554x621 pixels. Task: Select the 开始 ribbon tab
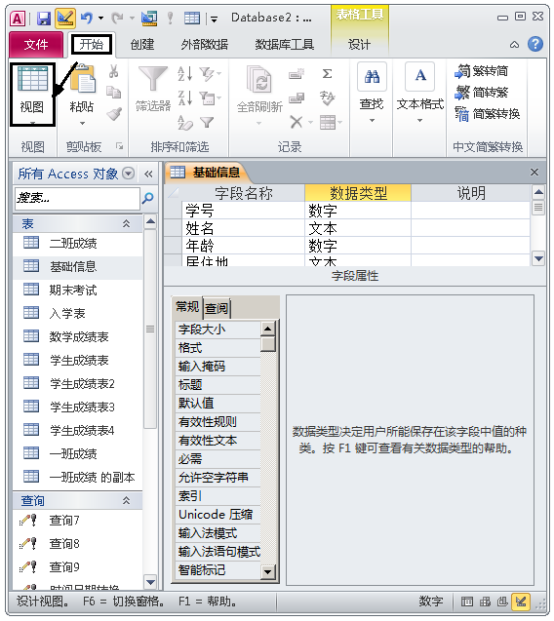pos(91,44)
